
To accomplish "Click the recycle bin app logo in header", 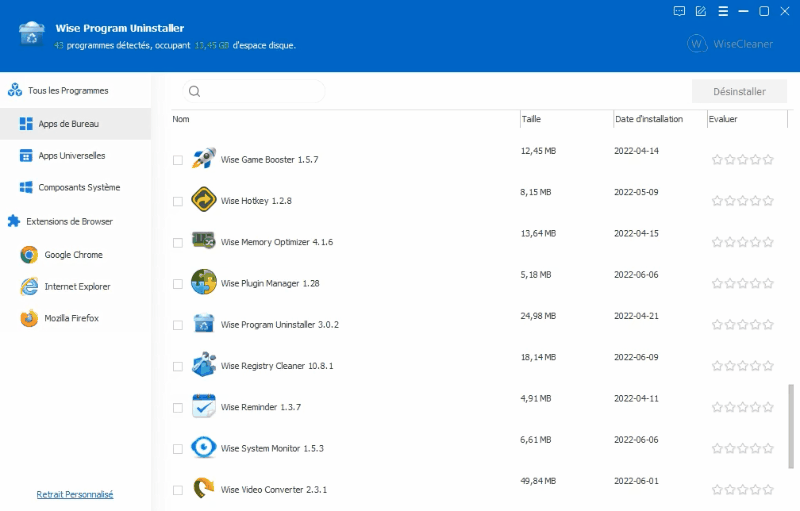I will (x=32, y=34).
